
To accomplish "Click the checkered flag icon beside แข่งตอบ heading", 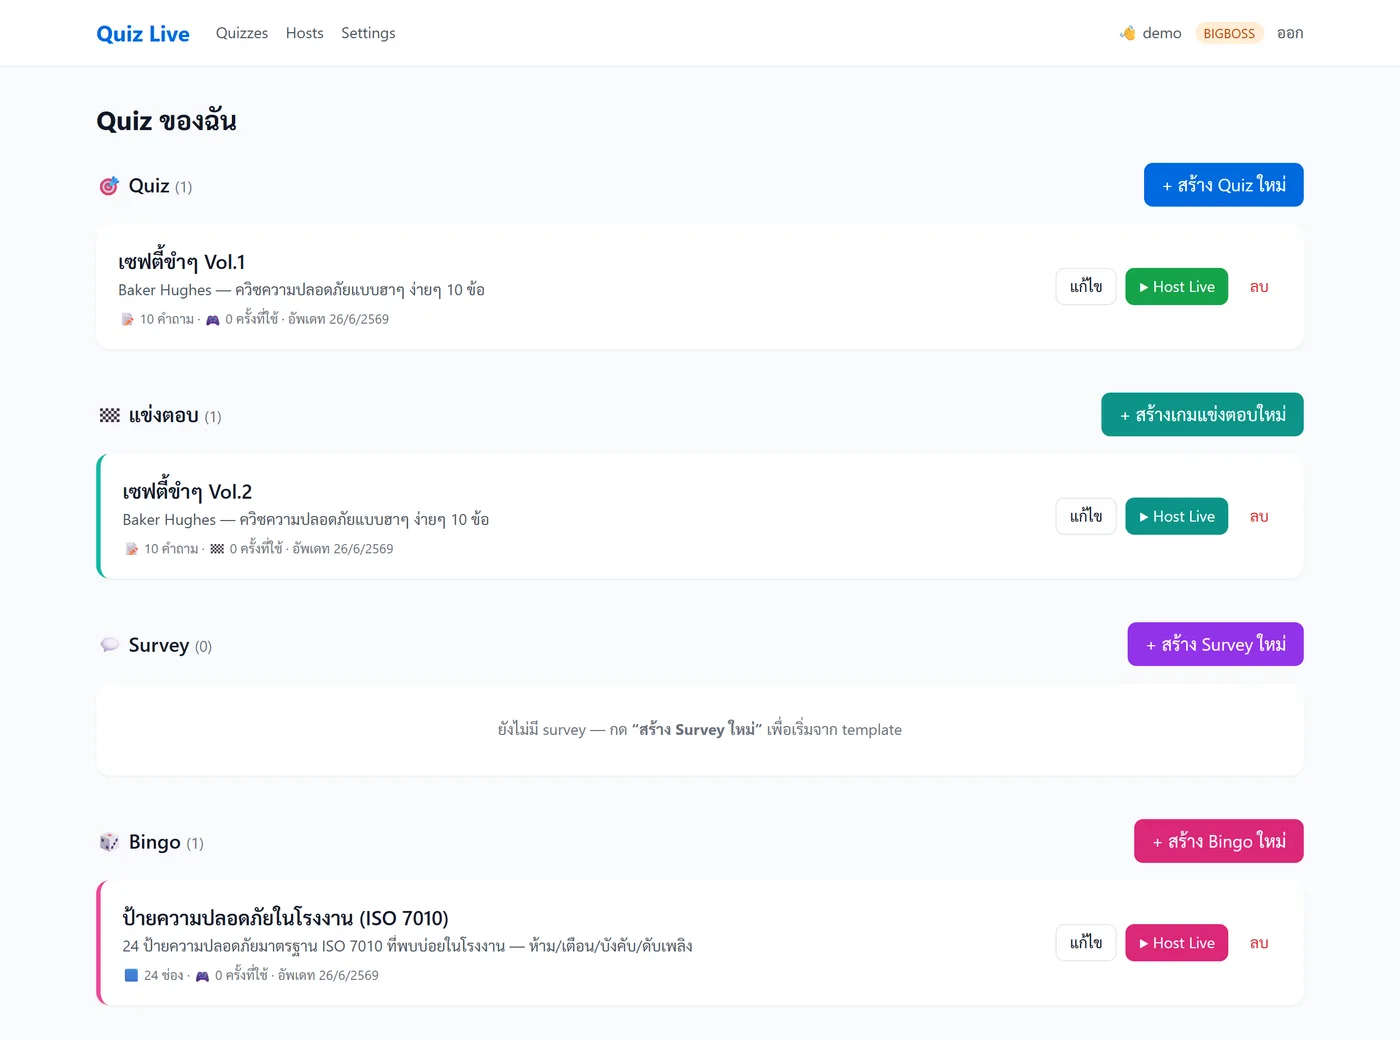I will [109, 415].
